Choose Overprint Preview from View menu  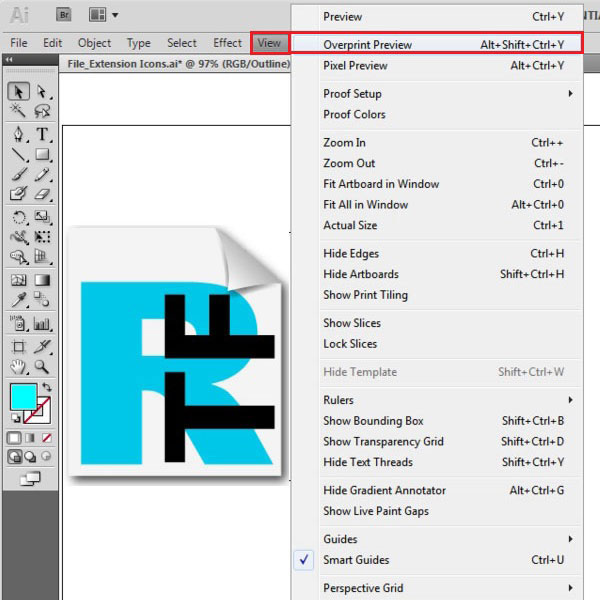[x=437, y=44]
